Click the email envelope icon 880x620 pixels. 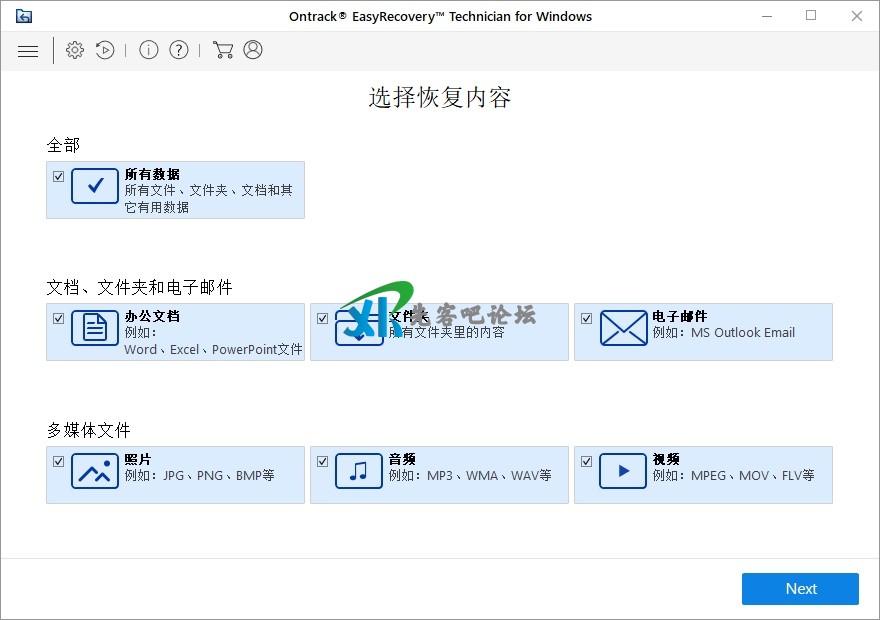pos(623,328)
